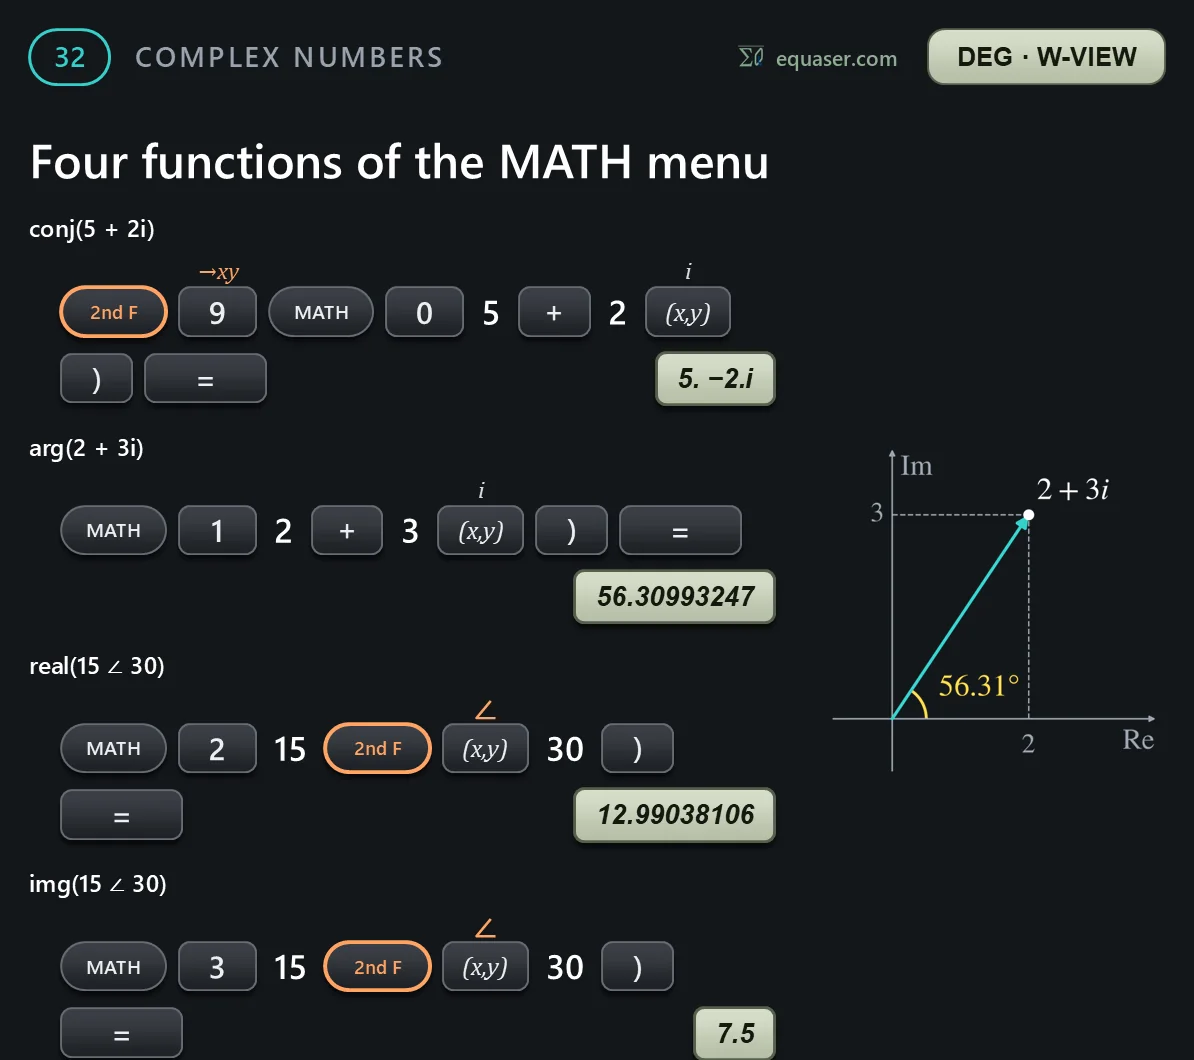This screenshot has width=1194, height=1060.
Task: Tap the MATH key in the conj sequence
Action: click(321, 312)
